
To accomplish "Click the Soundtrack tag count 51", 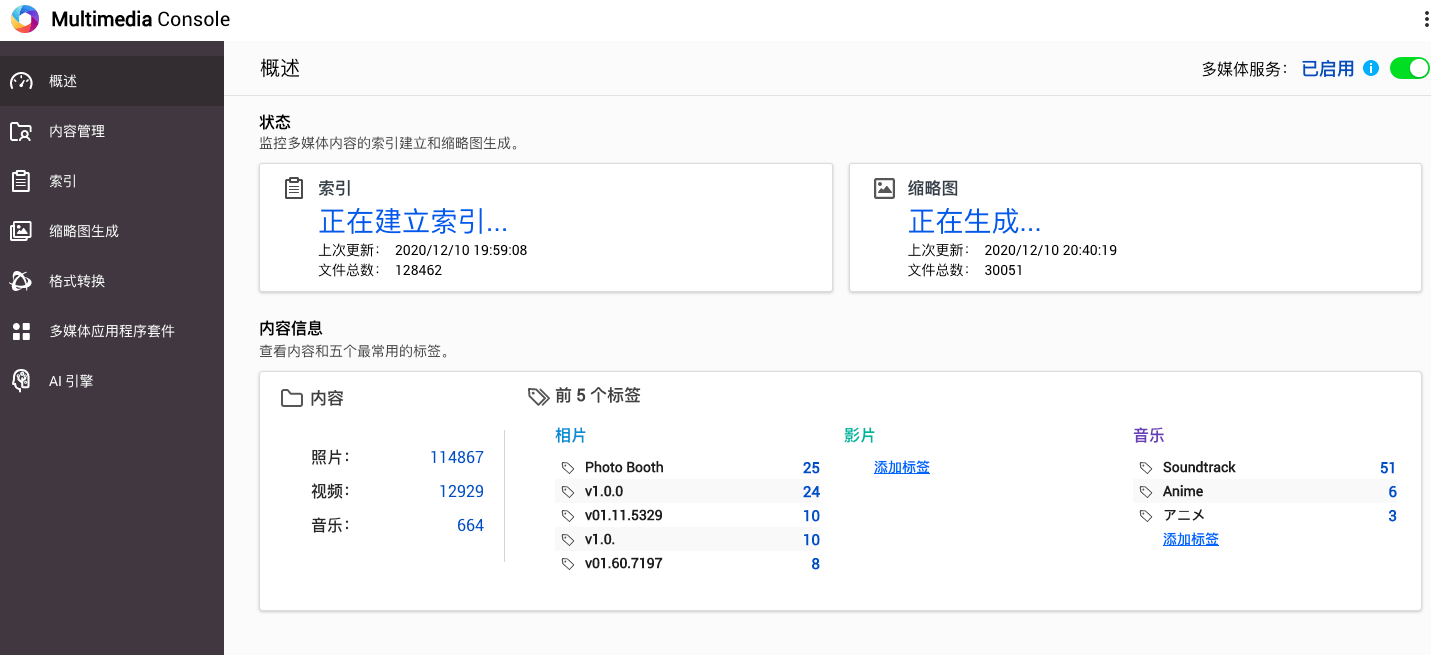I will (1387, 468).
